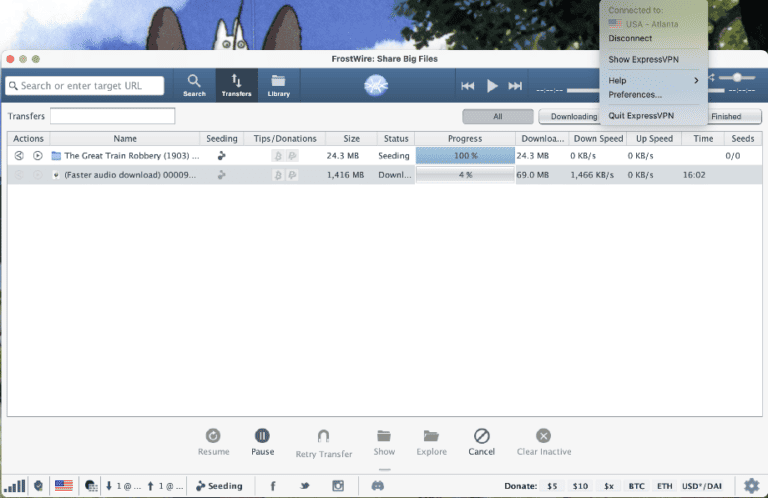The height and width of the screenshot is (498, 768).
Task: Click the Transfers filter text field
Action: [x=112, y=116]
